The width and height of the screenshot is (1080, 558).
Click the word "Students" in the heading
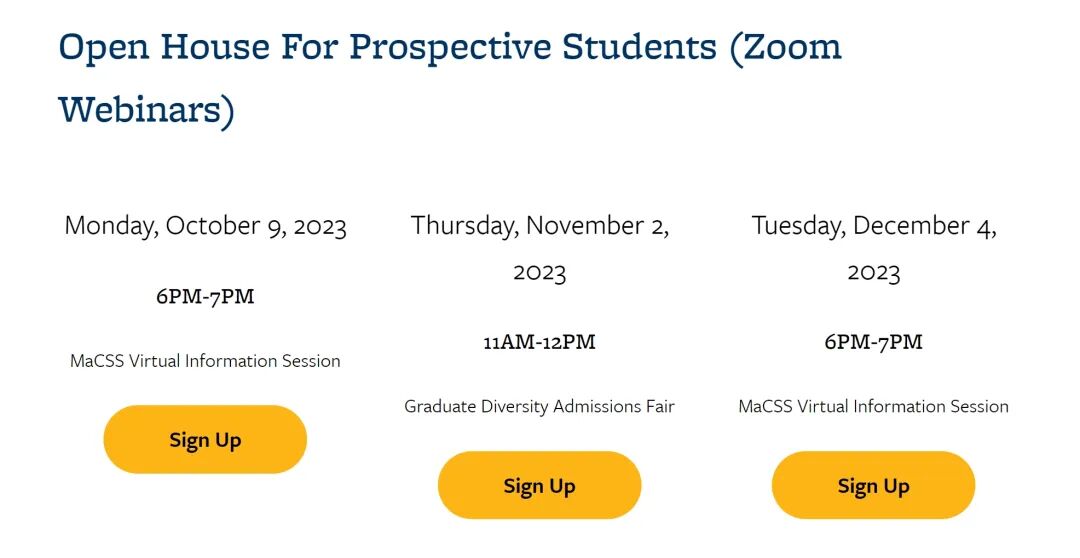pyautogui.click(x=638, y=46)
